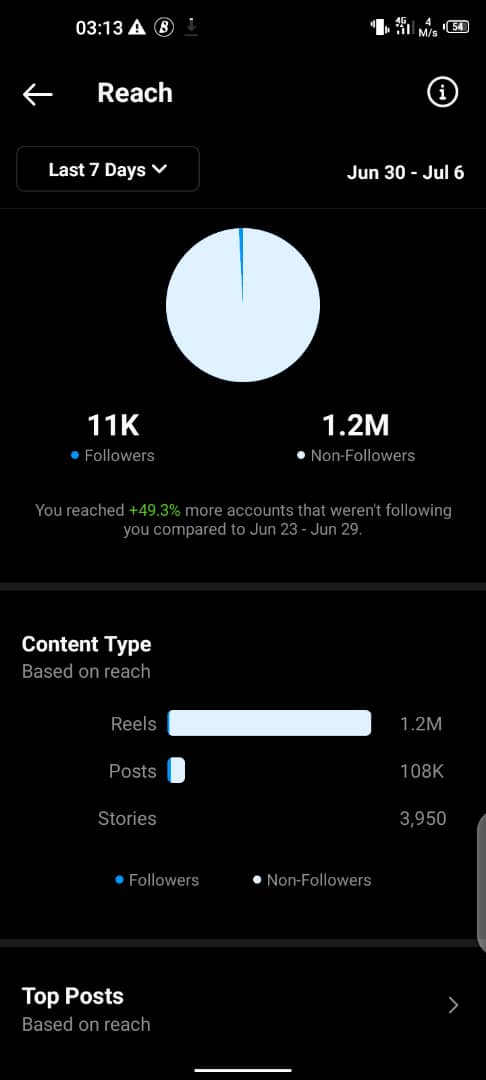Viewport: 486px width, 1080px height.
Task: Tap the white Non-Followers dot under pie chart
Action: (301, 455)
